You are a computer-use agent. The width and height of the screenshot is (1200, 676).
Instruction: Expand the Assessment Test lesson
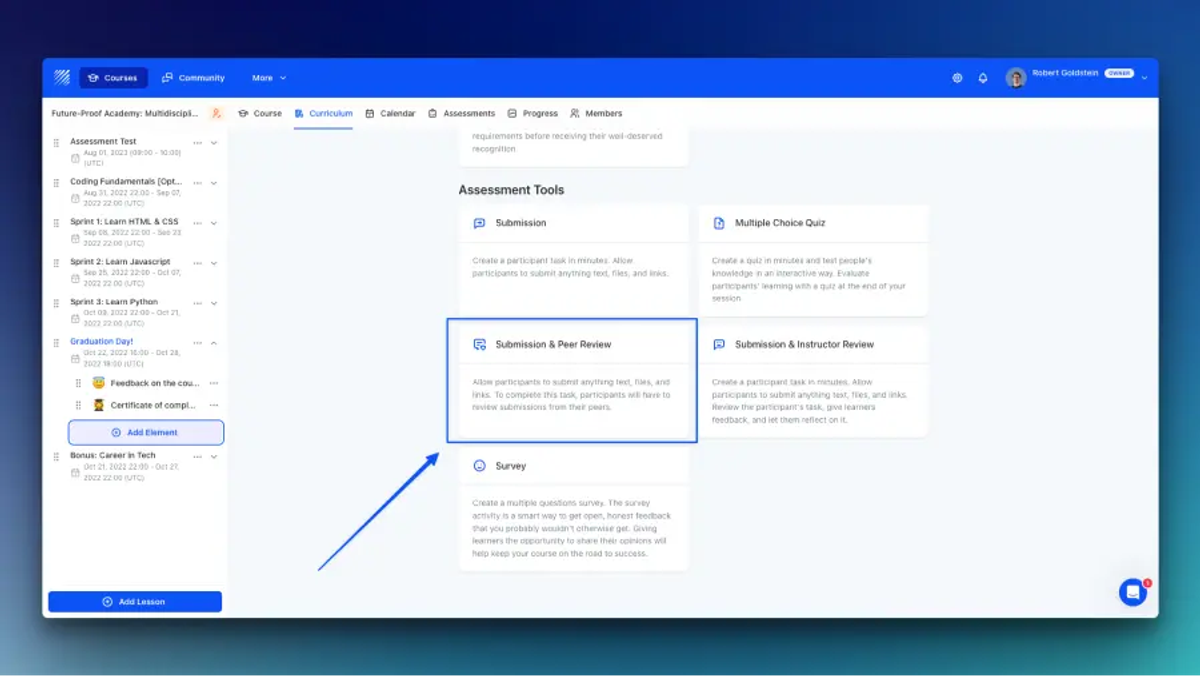pos(214,143)
